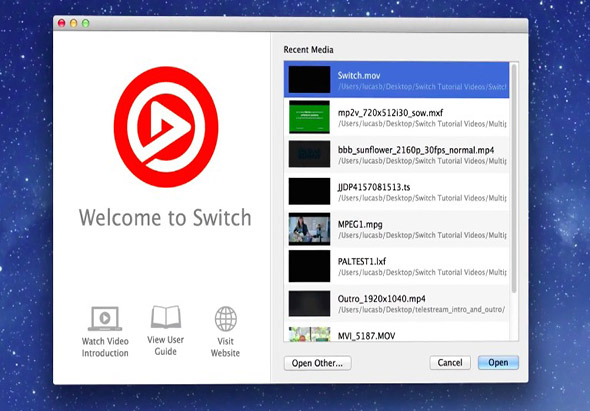Click the yellow minimize window button
The image size is (590, 411).
74,23
